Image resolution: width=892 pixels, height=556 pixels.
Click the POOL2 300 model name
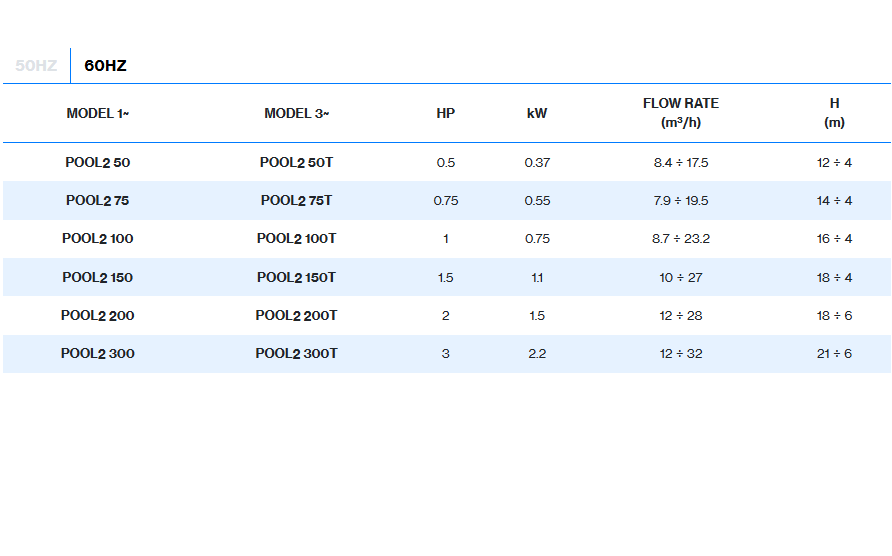coord(97,354)
